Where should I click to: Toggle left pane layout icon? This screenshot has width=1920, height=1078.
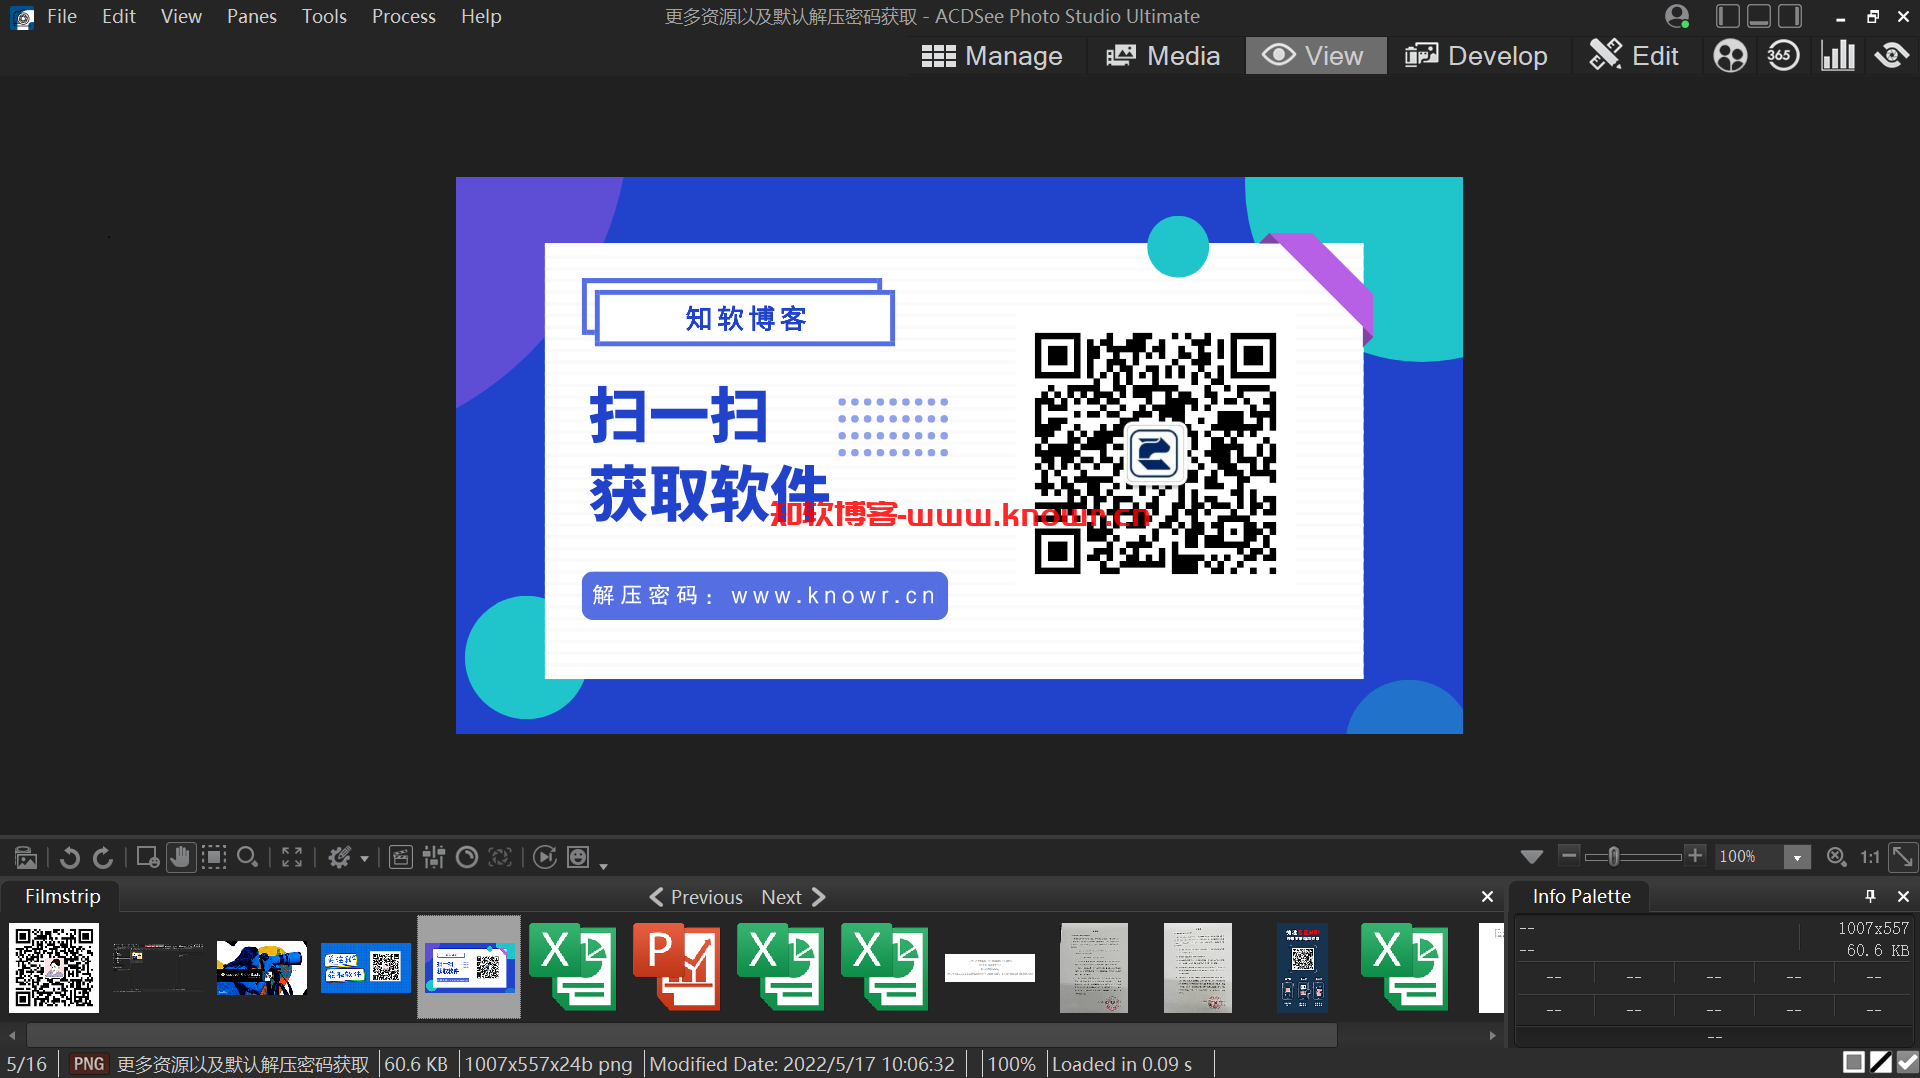tap(1727, 16)
